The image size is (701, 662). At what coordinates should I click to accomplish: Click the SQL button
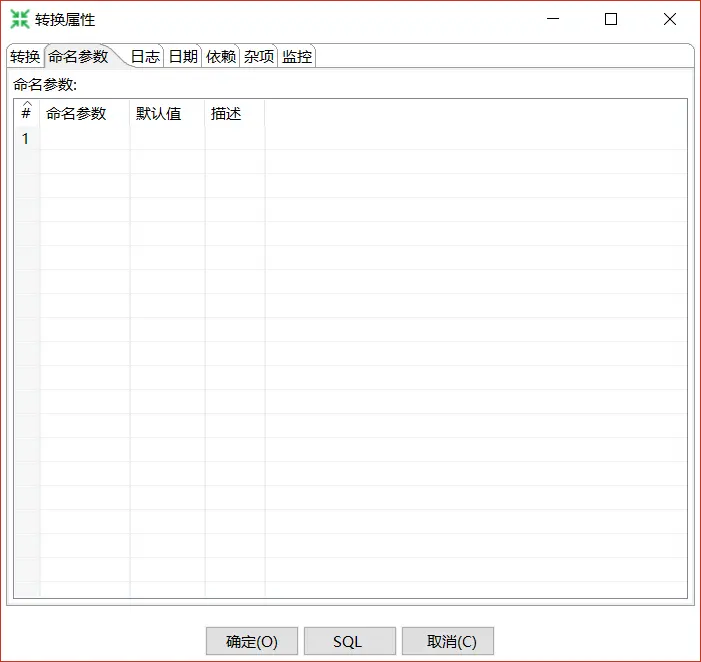(x=350, y=641)
